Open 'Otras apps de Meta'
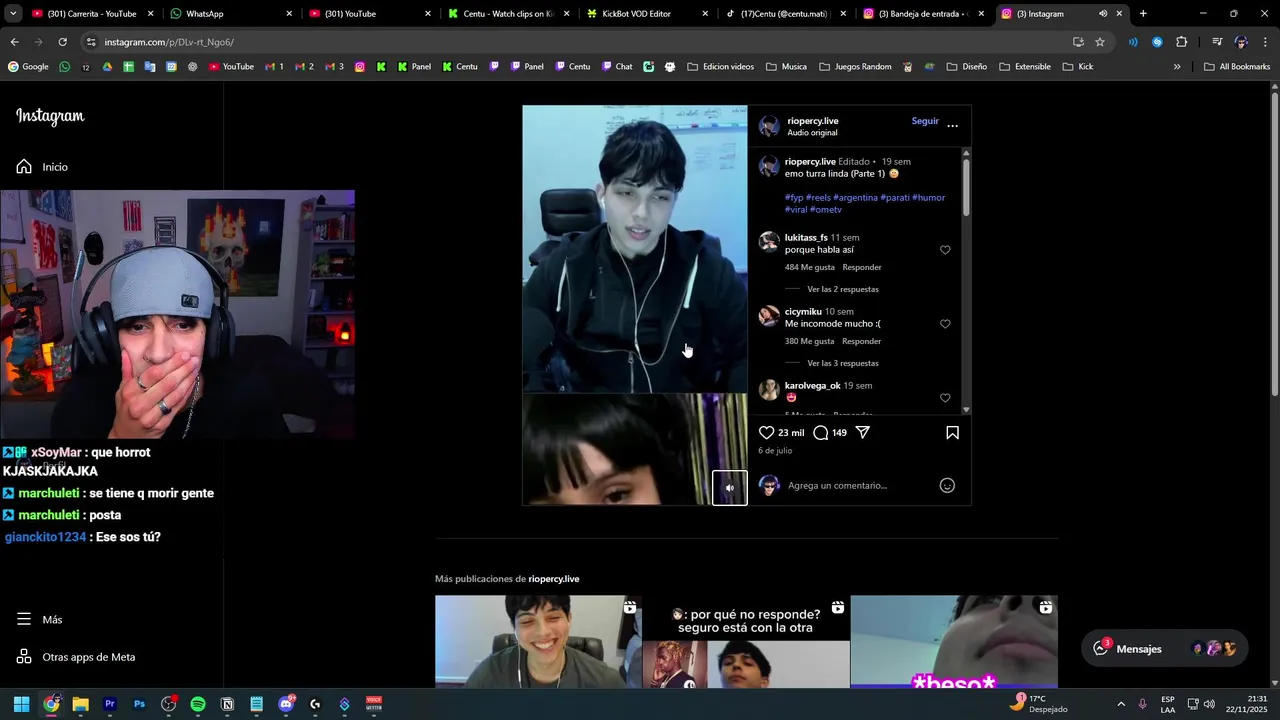 pos(76,657)
